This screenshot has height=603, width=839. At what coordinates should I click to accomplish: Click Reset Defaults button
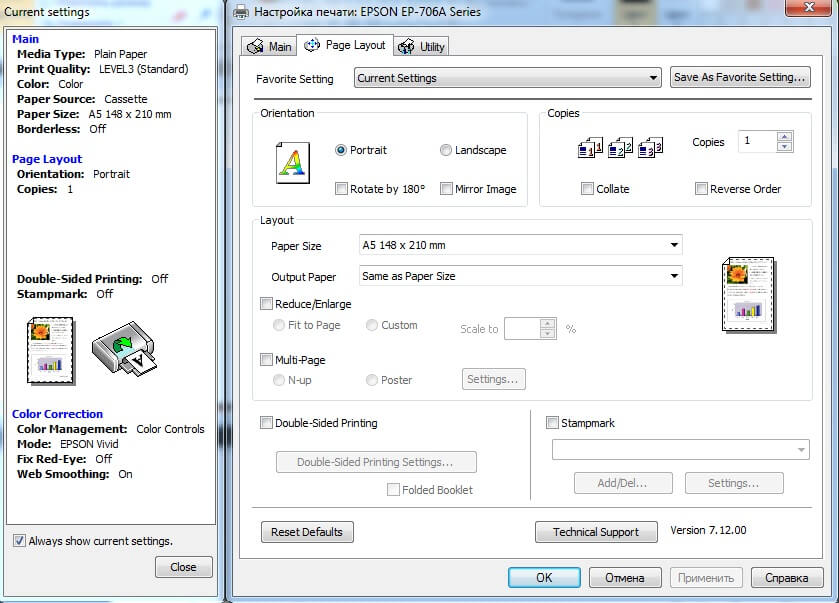(x=307, y=532)
